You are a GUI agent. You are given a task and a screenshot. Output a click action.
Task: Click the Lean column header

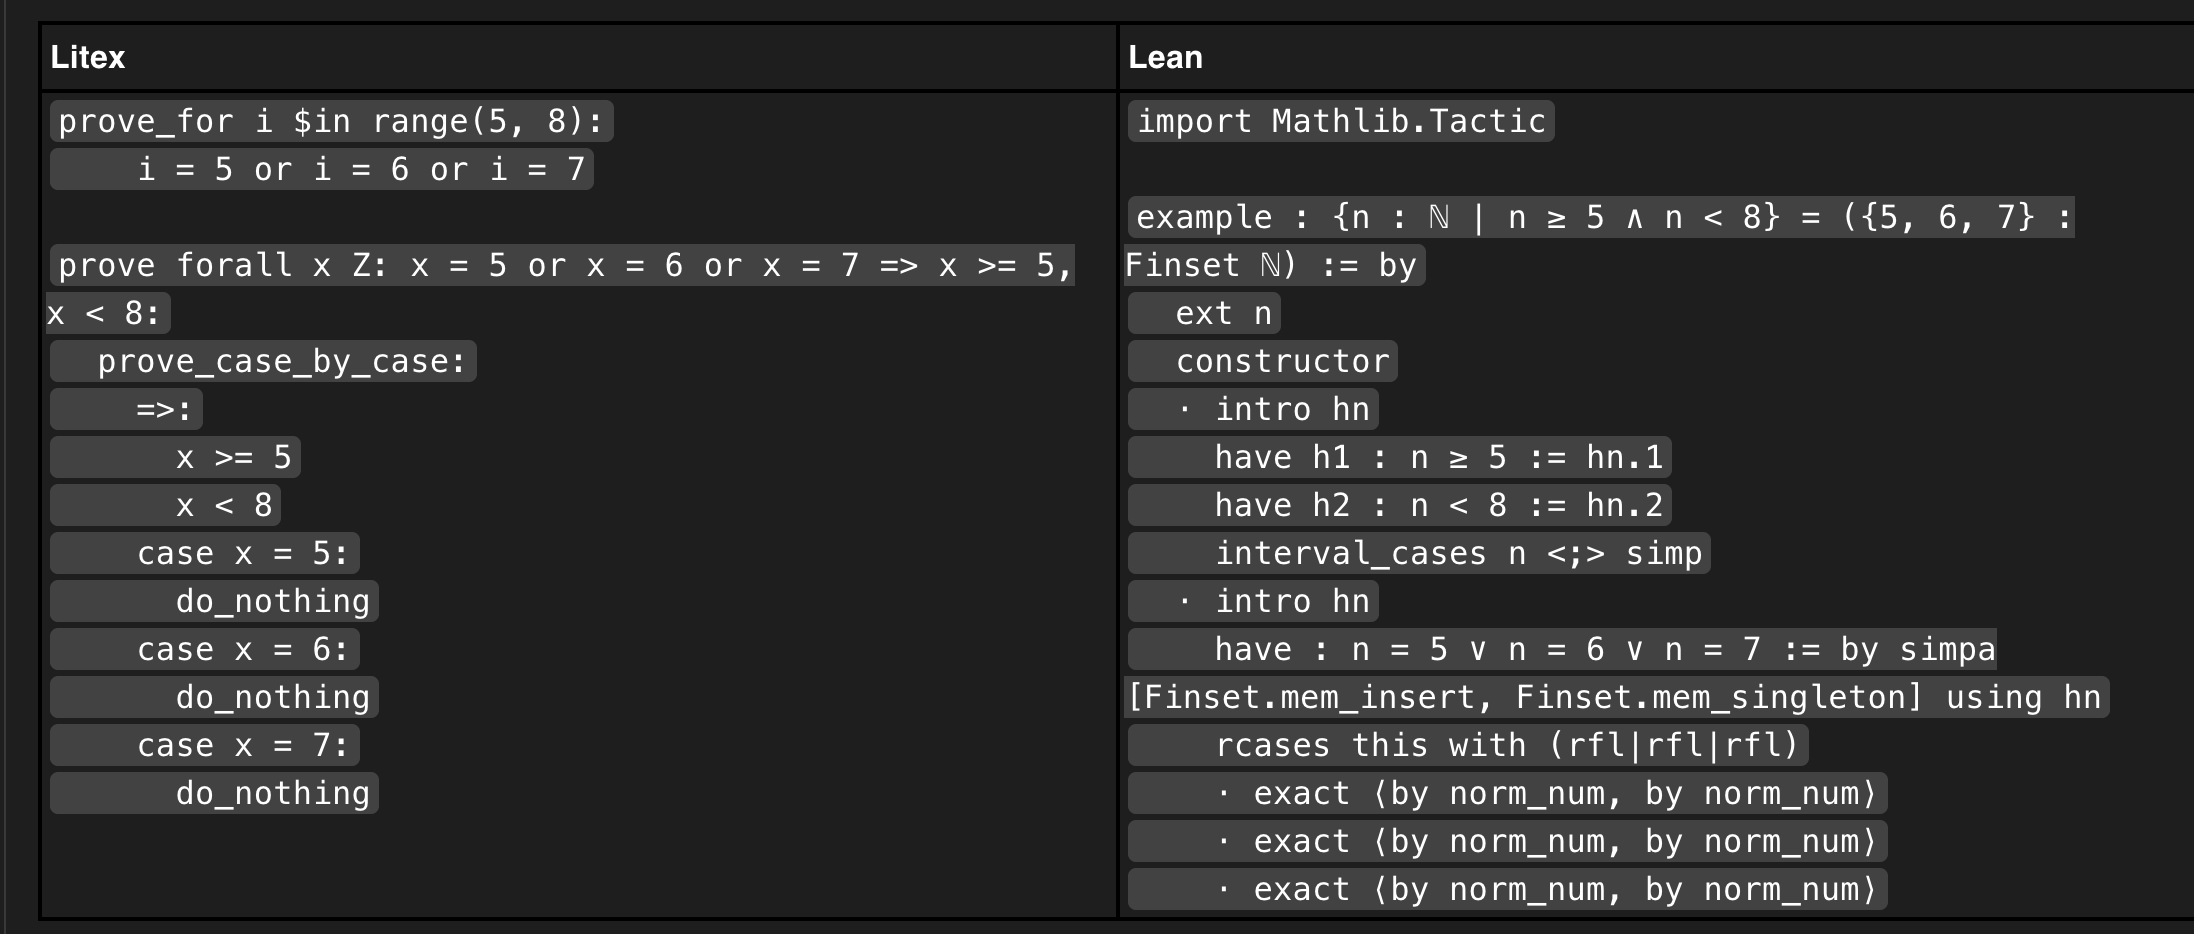click(x=1165, y=57)
